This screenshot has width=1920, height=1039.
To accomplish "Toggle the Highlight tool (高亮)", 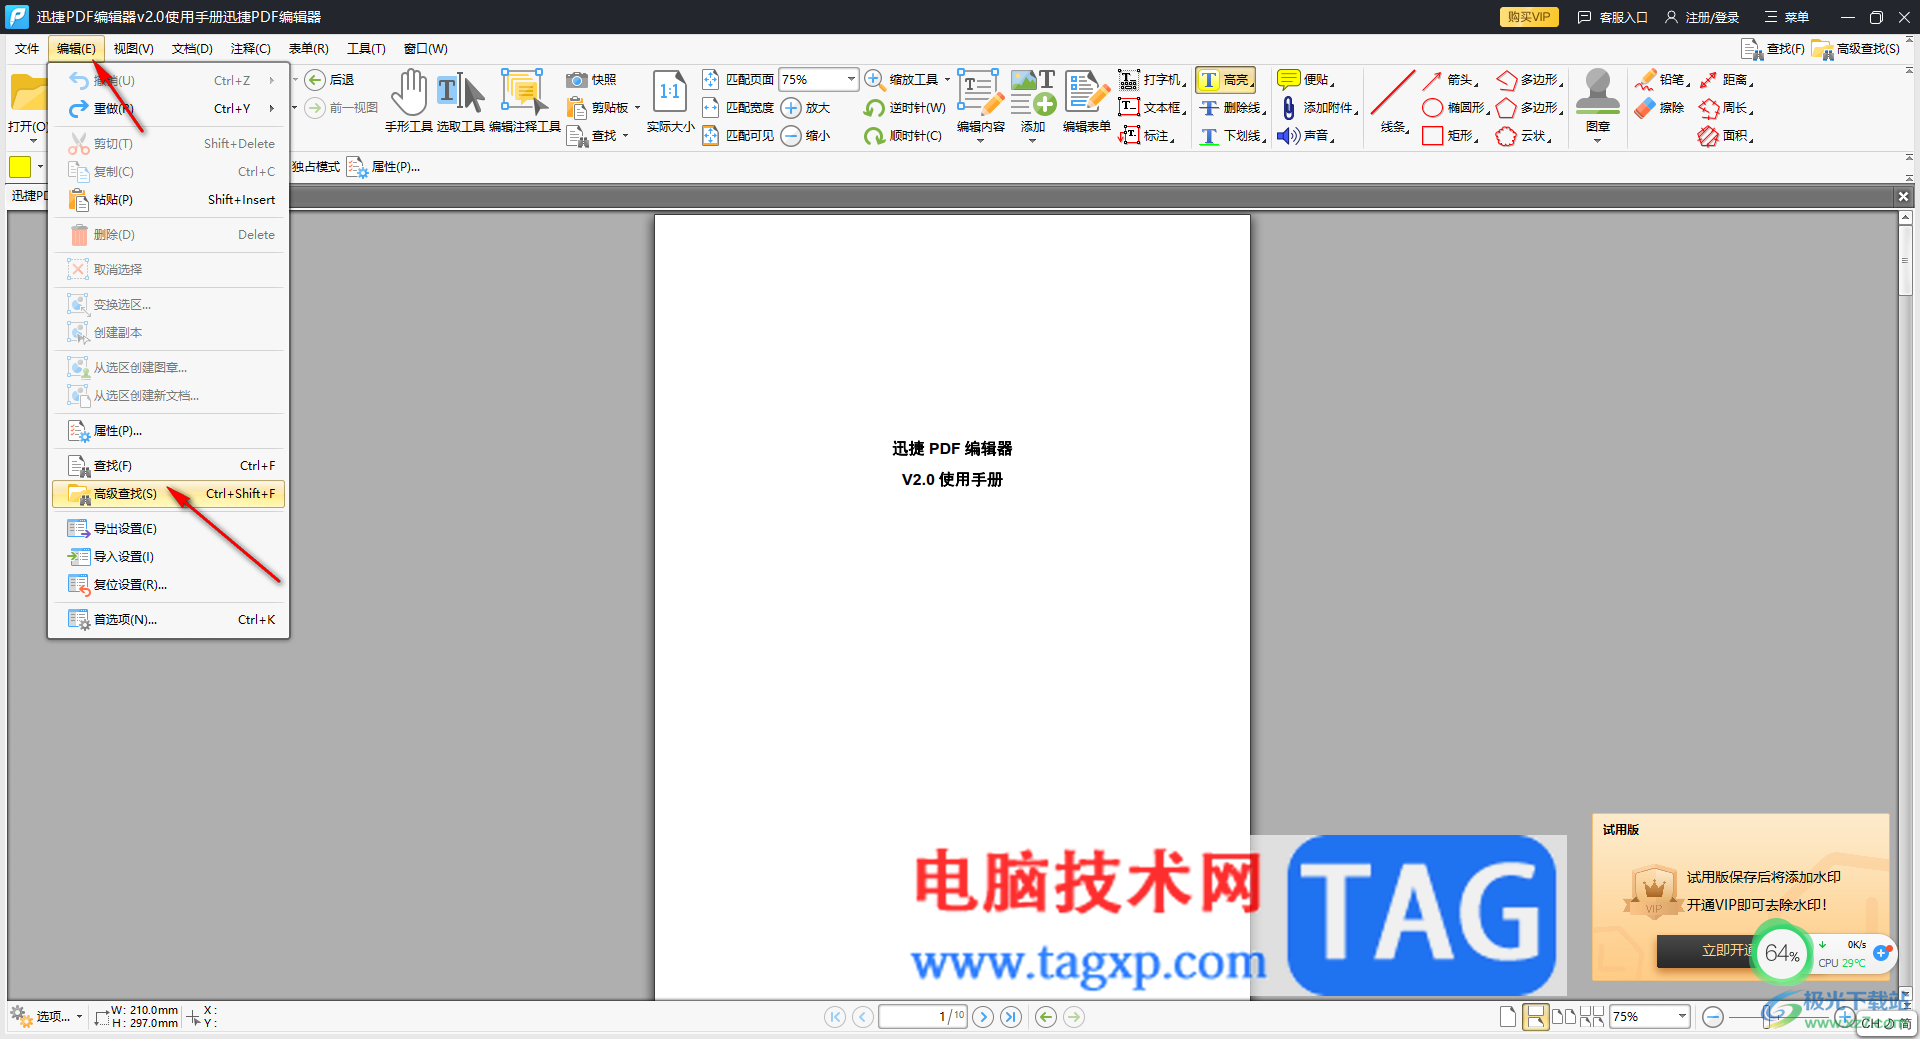I will coord(1226,80).
